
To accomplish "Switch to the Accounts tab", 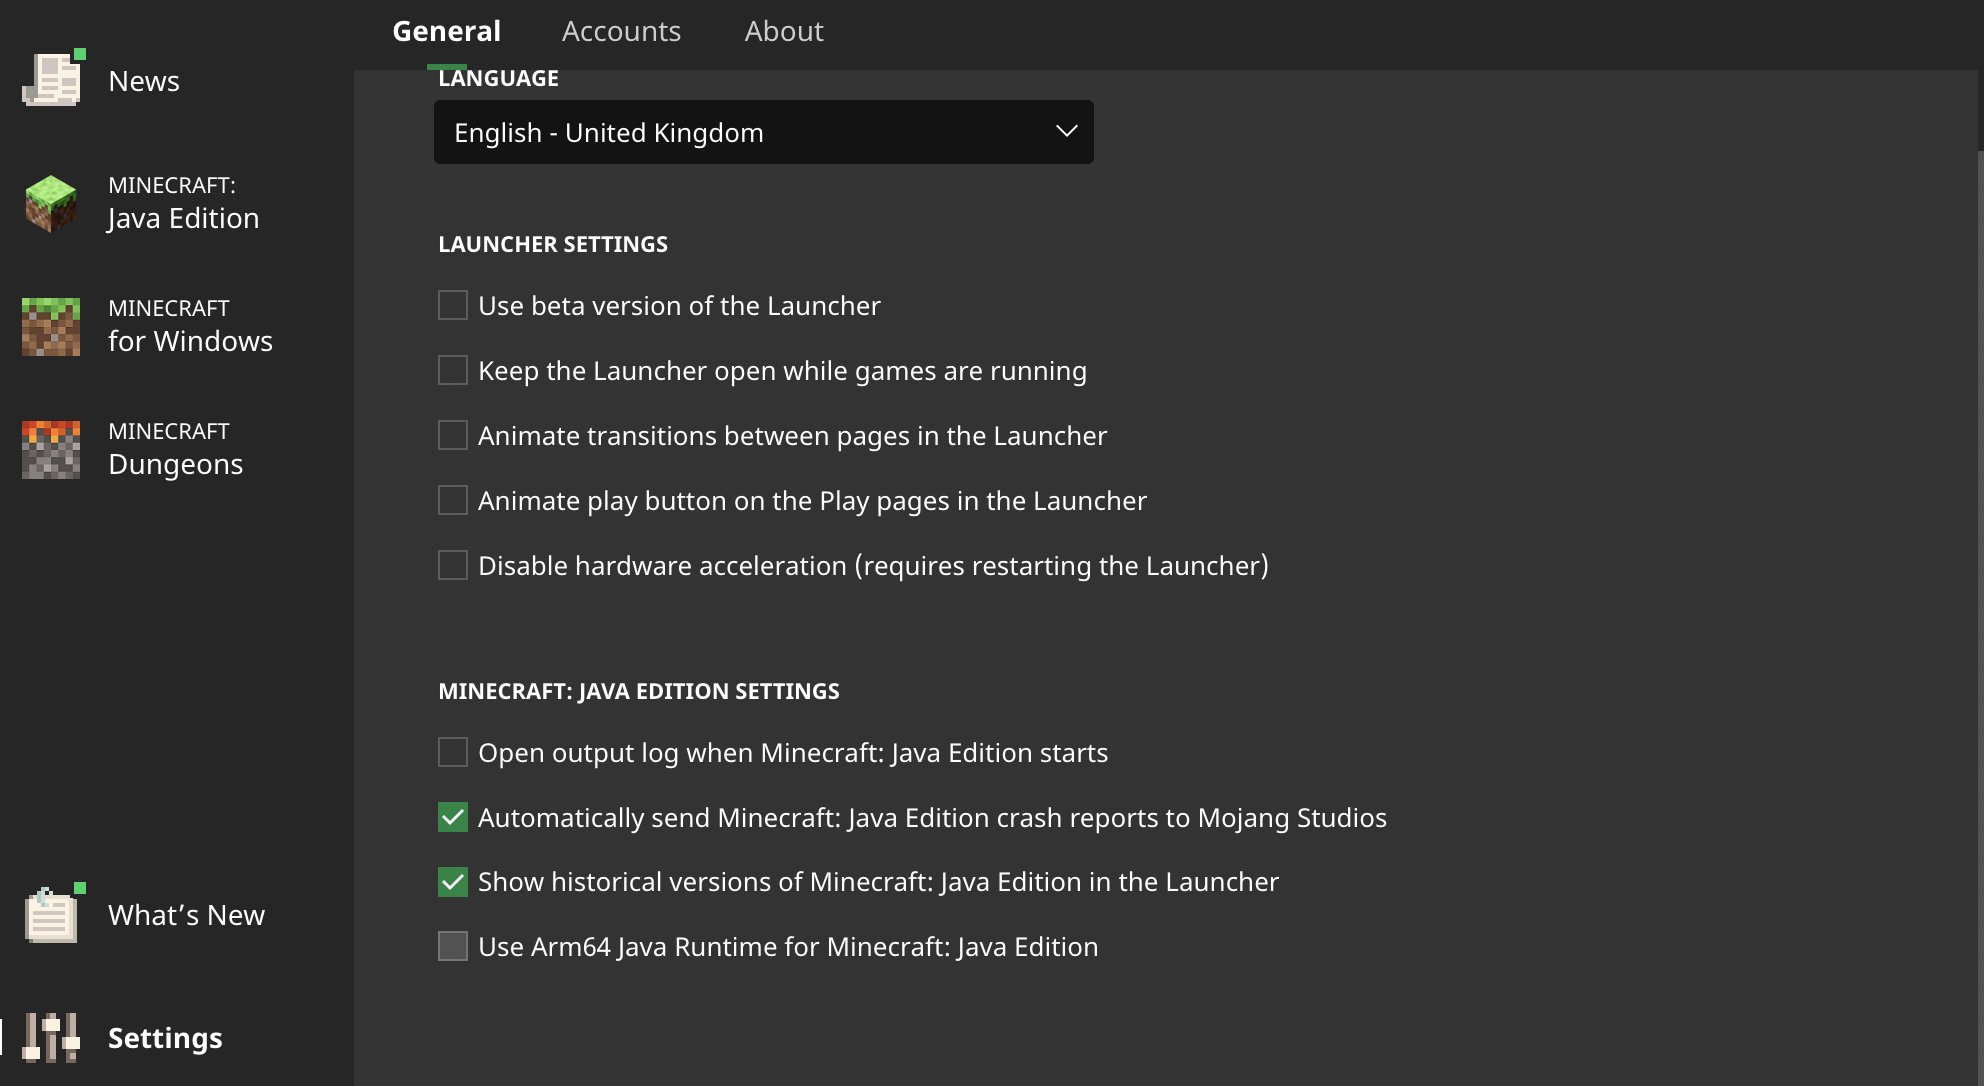I will [621, 31].
